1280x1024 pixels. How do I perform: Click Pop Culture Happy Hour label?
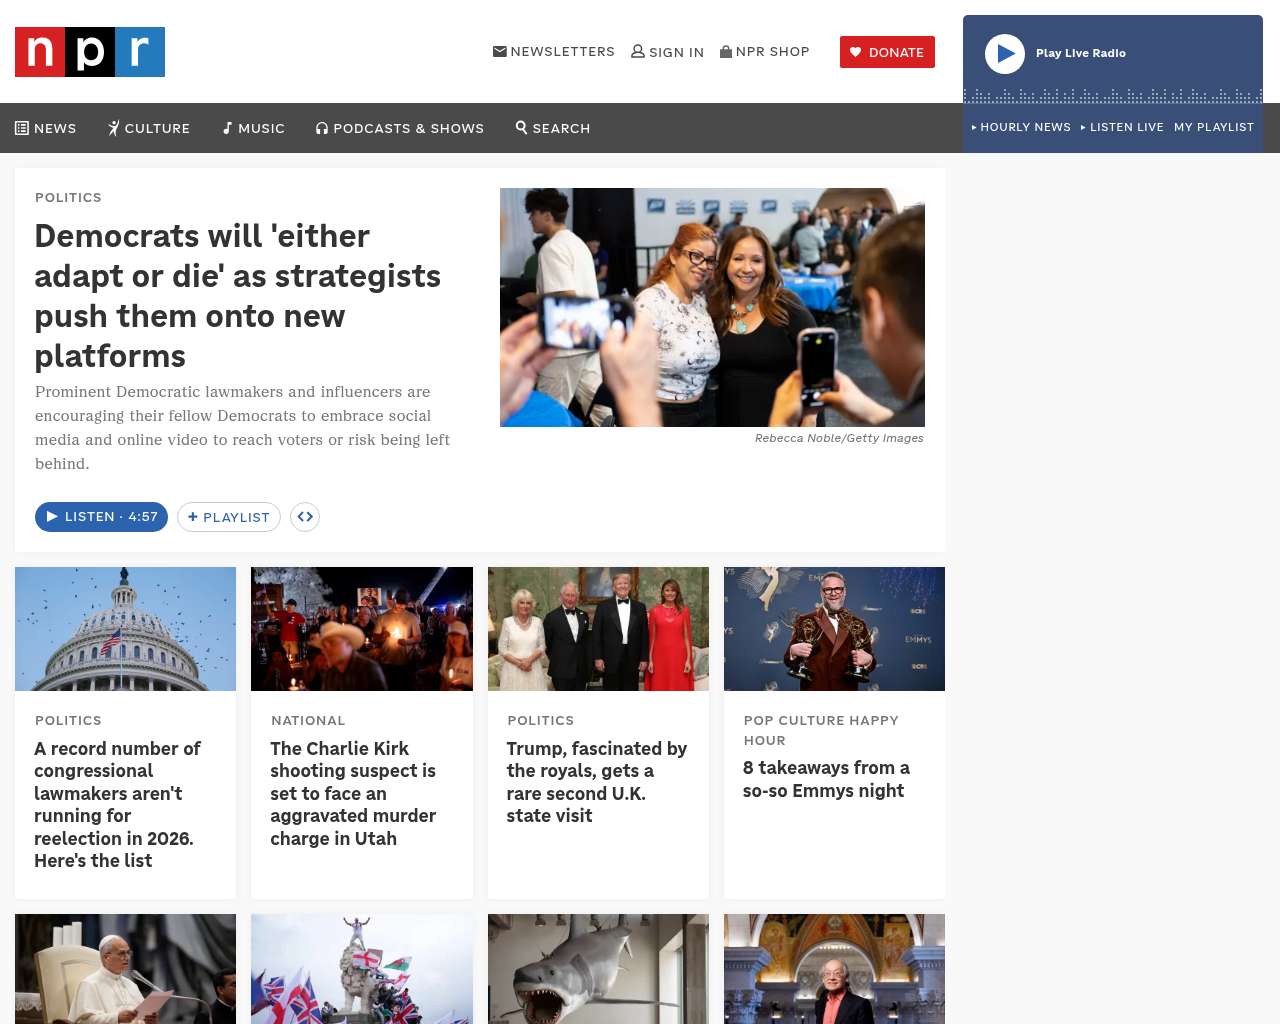pyautogui.click(x=821, y=730)
